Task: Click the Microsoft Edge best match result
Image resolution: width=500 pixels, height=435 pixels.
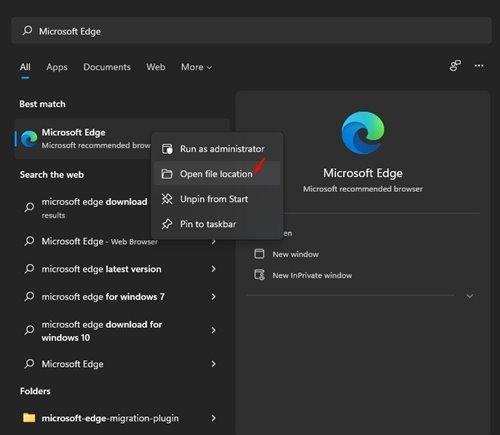Action: [83, 138]
